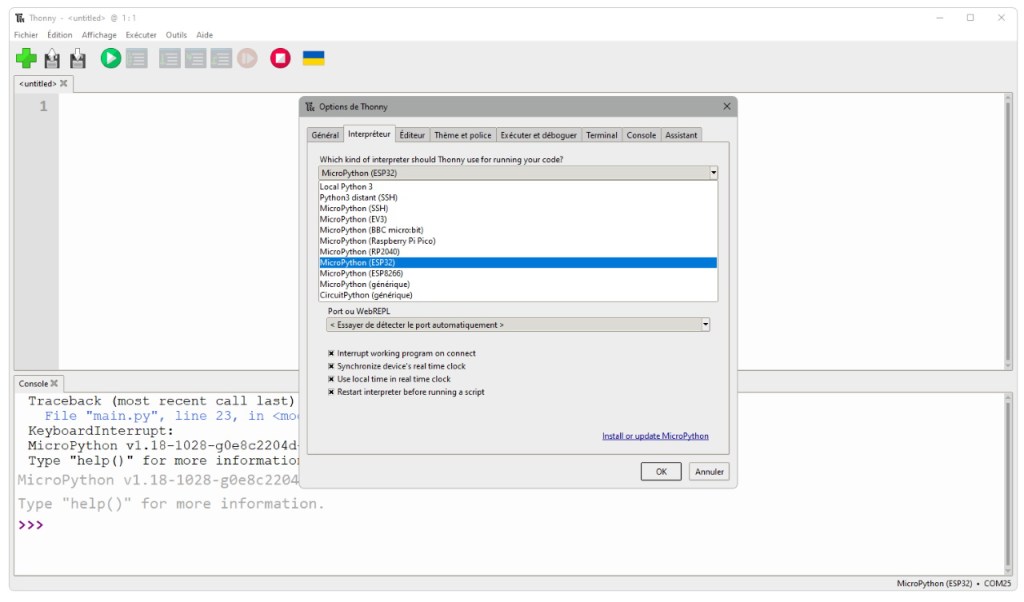Open the interpreter selection dropdown arrow
Viewport: 1024px width, 602px height.
(712, 172)
